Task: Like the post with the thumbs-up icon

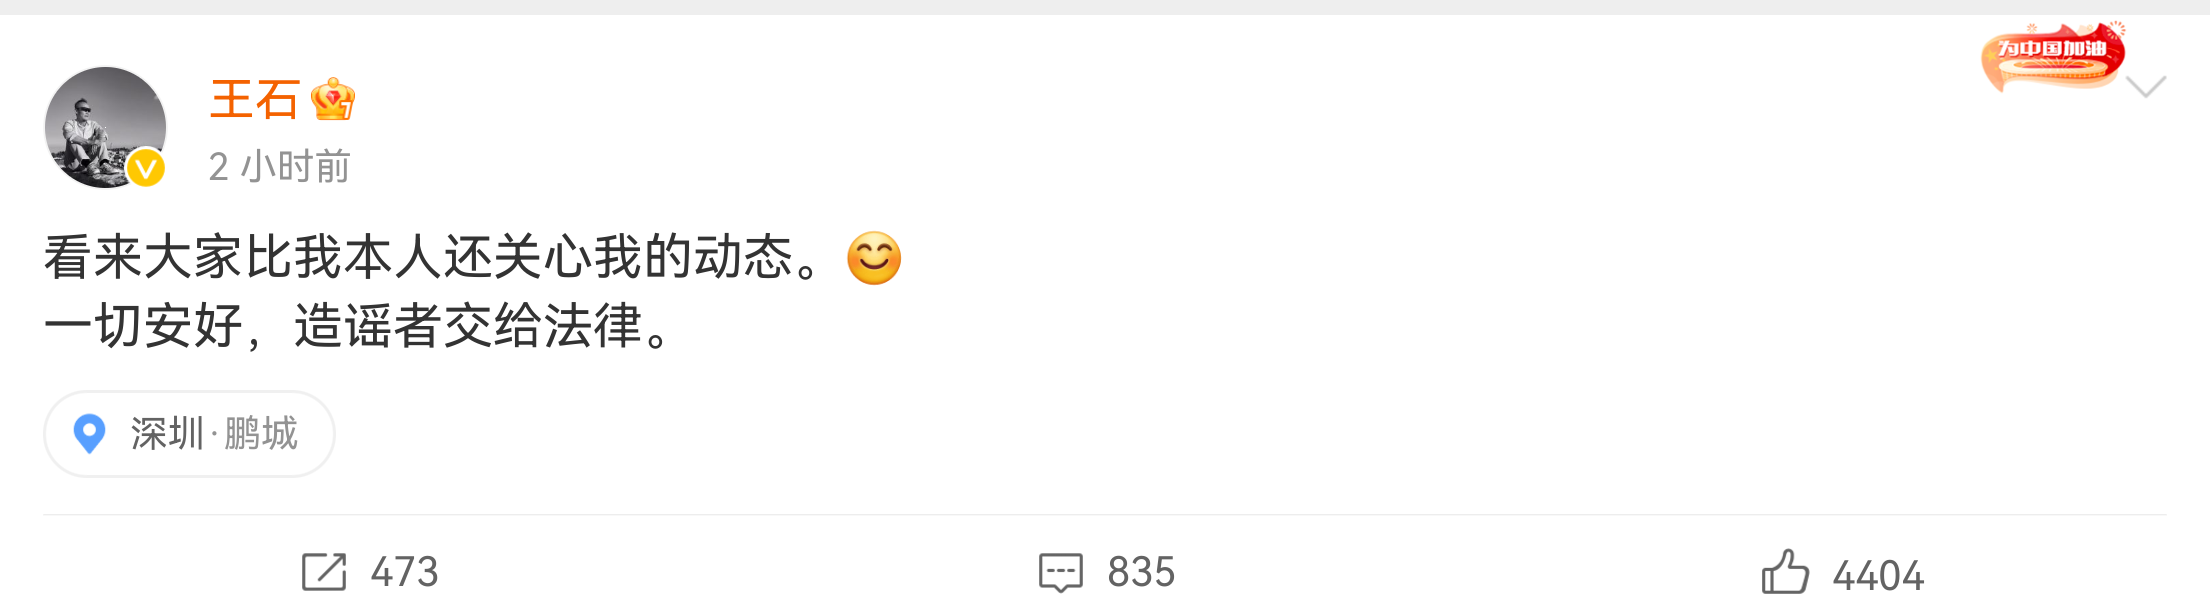Action: [1785, 573]
